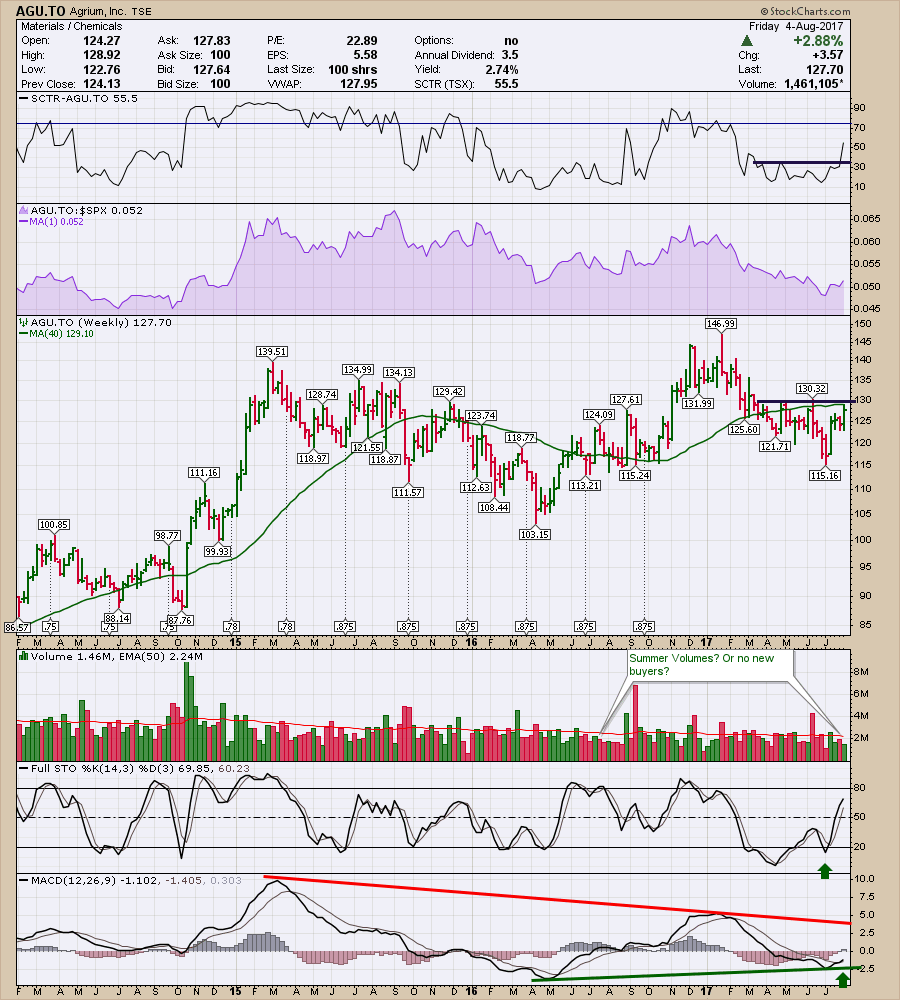Click the Summer Volumes annotation text
Screen dimensions: 900x1000
coord(702,665)
